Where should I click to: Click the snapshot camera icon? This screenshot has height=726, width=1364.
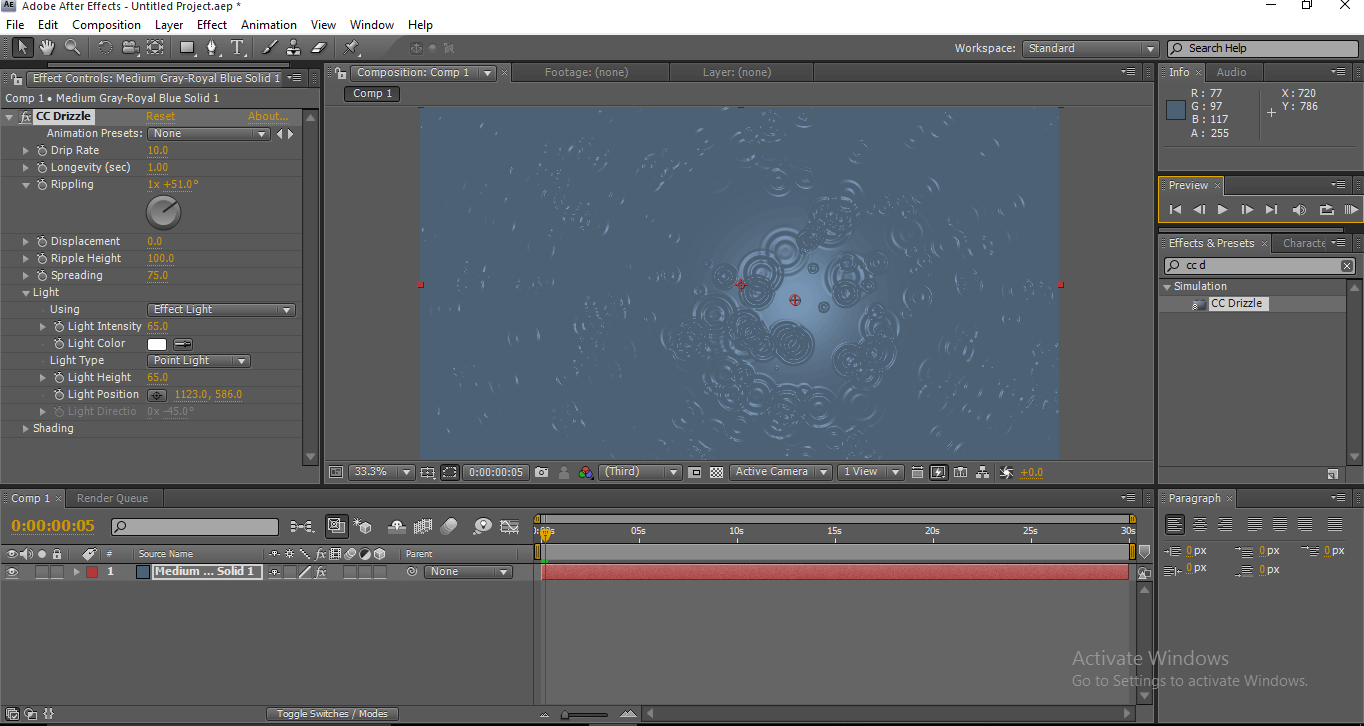point(542,472)
